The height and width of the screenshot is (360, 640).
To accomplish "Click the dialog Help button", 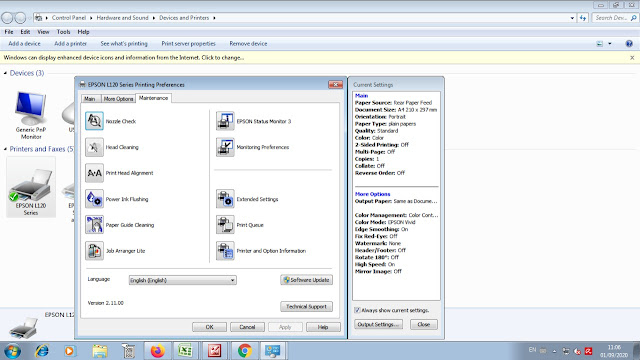I will [x=323, y=327].
